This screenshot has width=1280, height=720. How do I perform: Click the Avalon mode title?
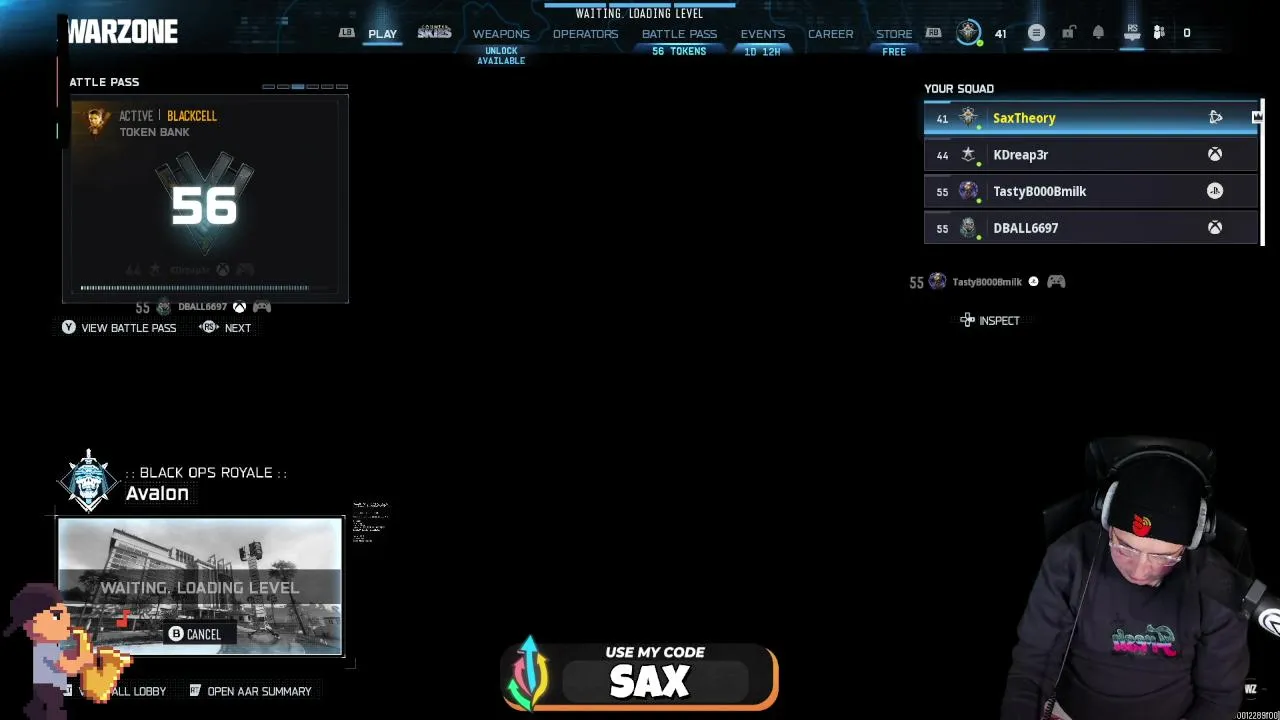[x=157, y=493]
